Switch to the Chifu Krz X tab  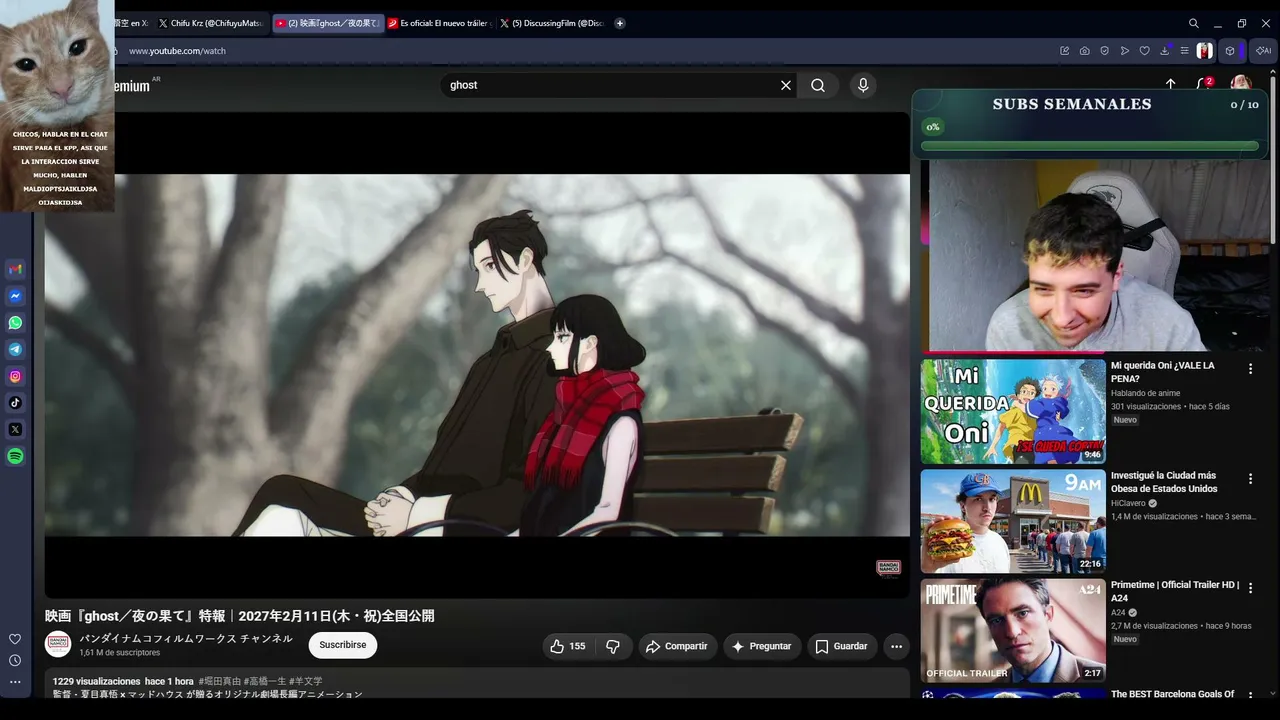click(213, 23)
